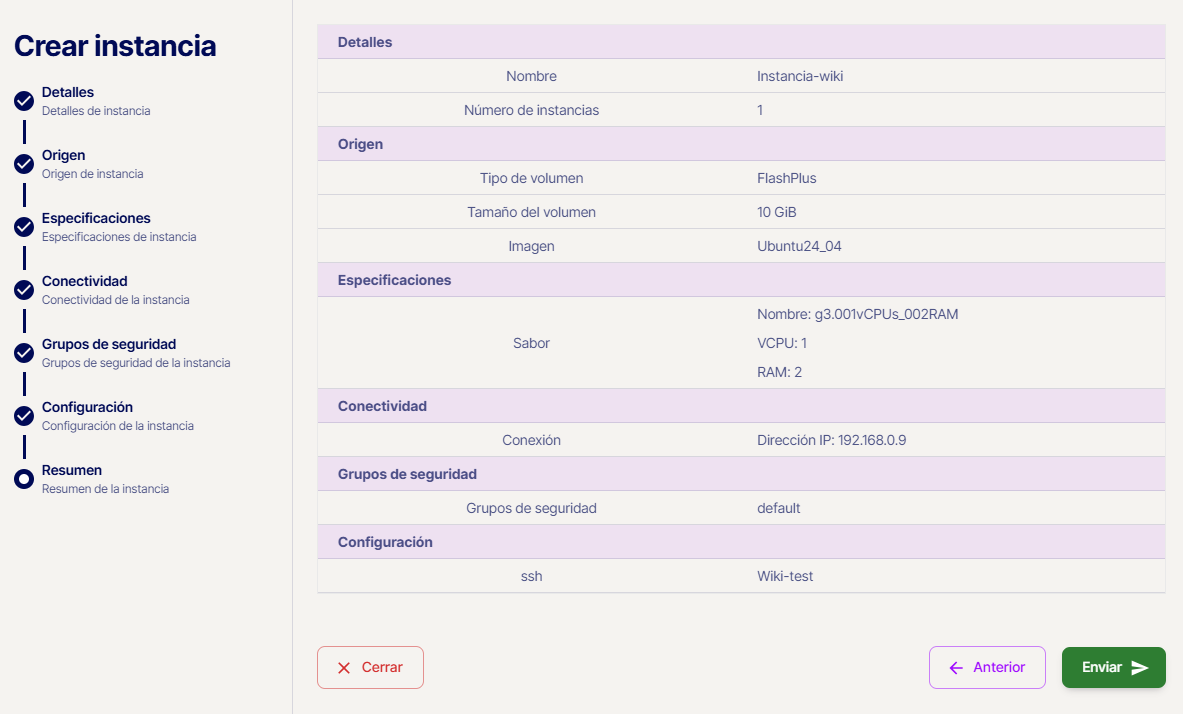Click the Conectividad step checkmark icon
Image resolution: width=1183 pixels, height=714 pixels.
24,290
